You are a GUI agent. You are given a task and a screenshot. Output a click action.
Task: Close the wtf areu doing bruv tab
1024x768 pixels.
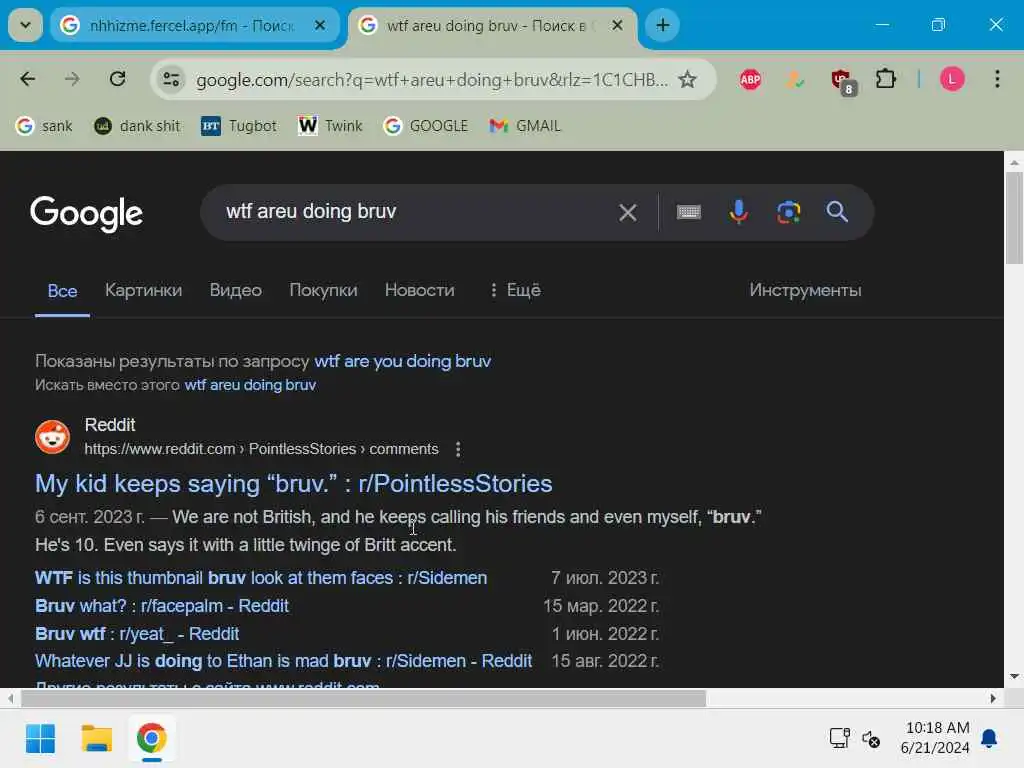coord(617,25)
